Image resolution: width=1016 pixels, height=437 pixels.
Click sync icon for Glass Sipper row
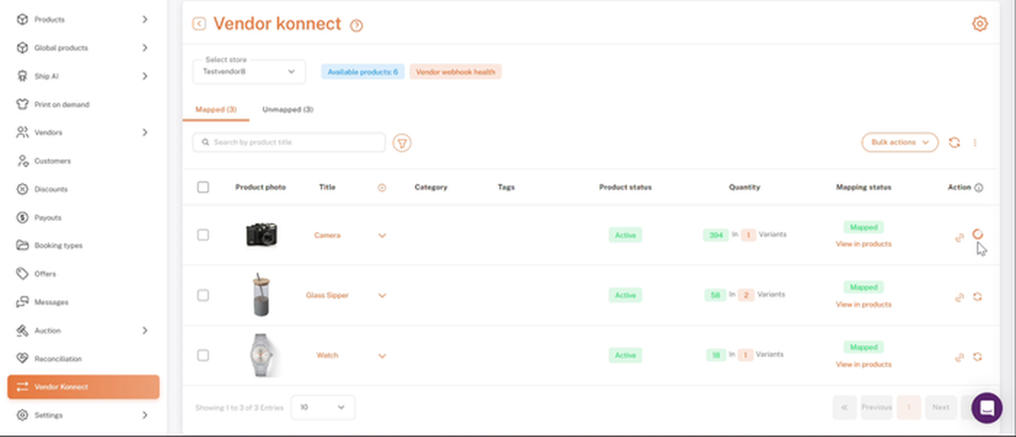point(978,297)
